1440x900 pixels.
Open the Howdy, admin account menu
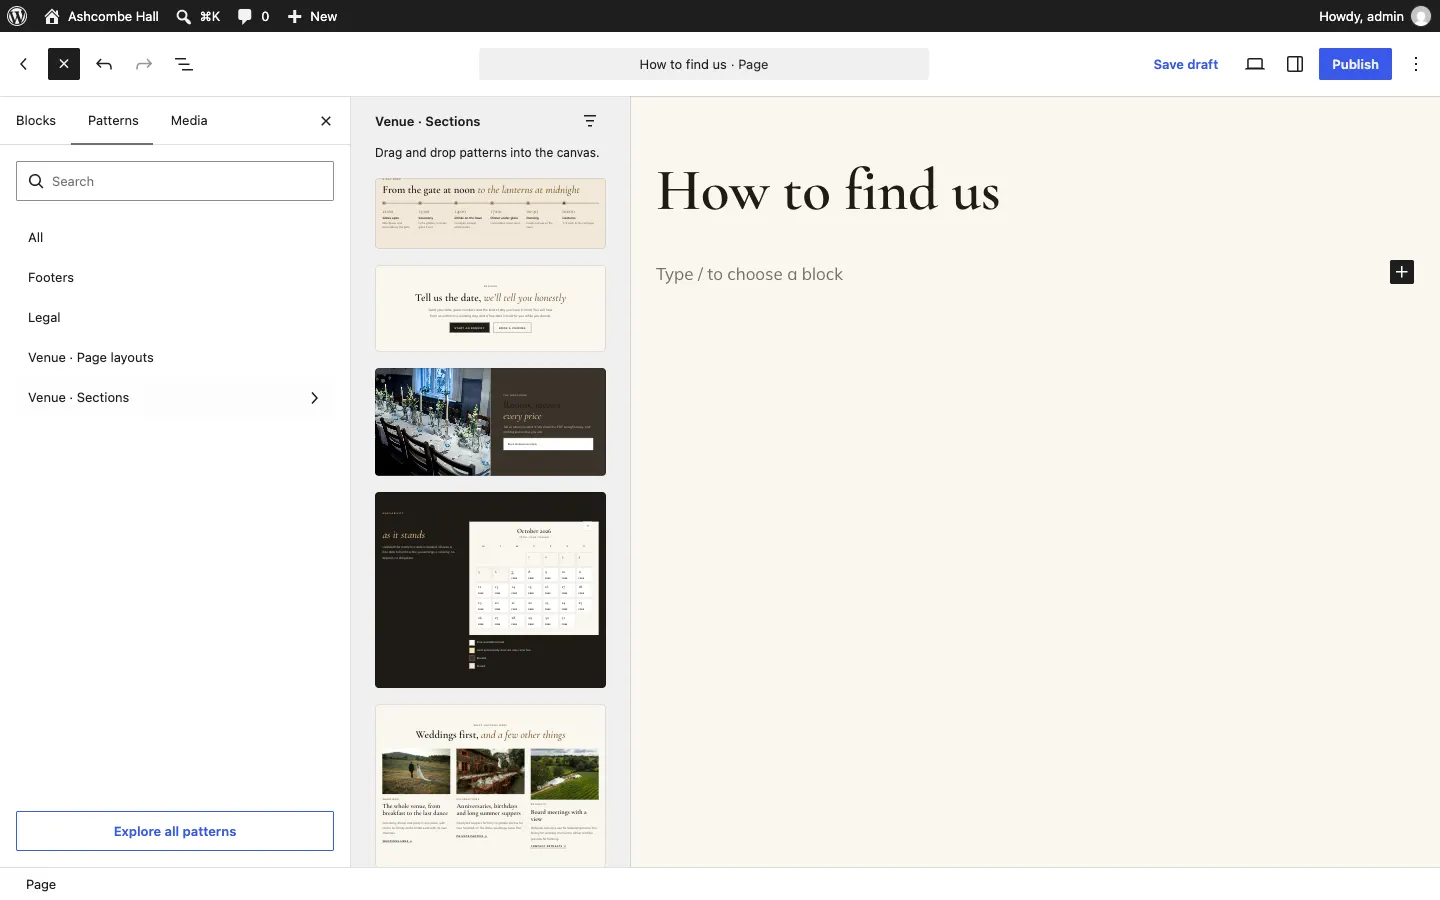point(1375,16)
